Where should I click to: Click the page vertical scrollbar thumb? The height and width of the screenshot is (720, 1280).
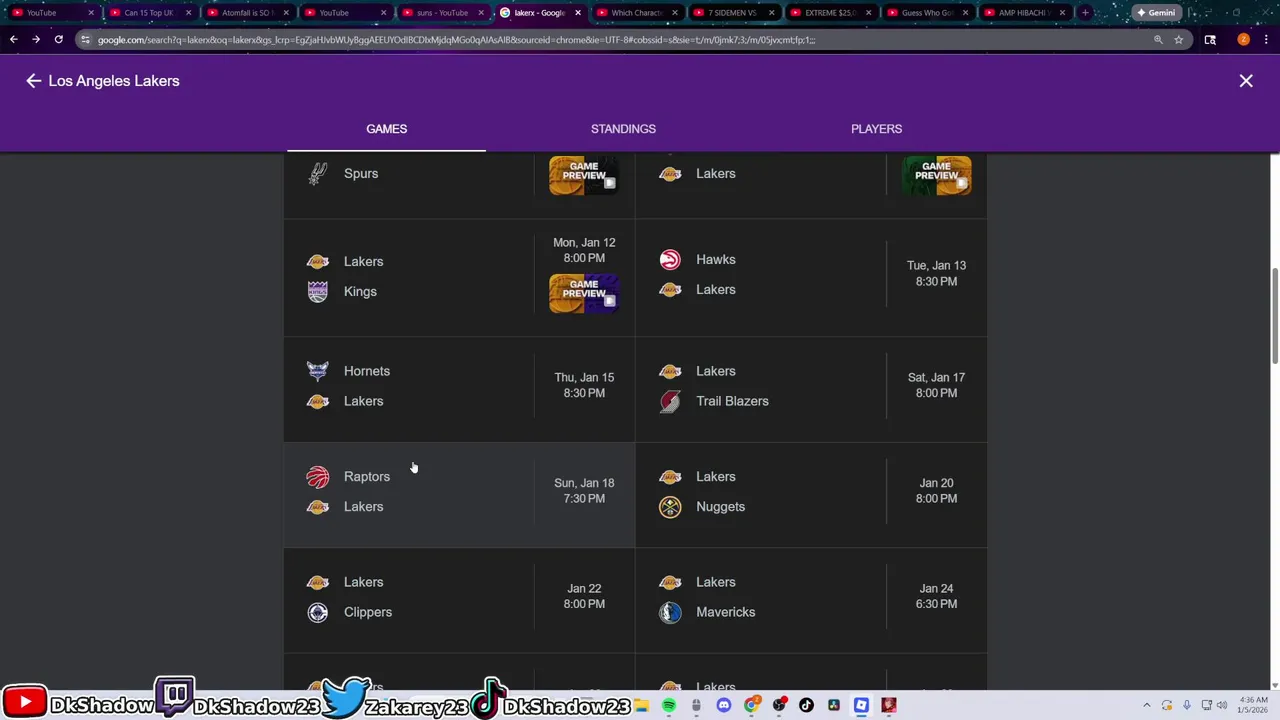pyautogui.click(x=1274, y=316)
